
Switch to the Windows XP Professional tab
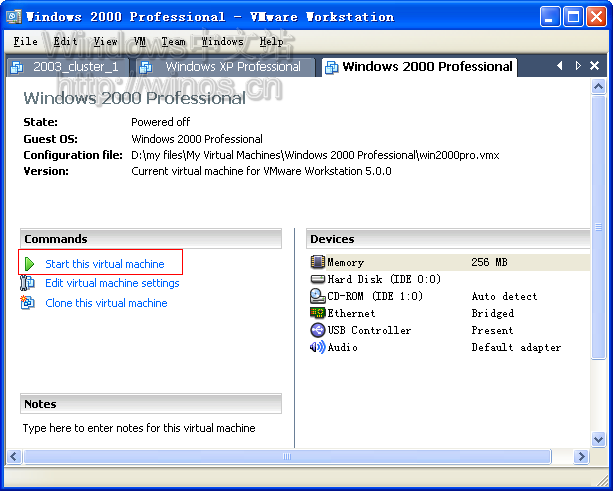(x=226, y=67)
